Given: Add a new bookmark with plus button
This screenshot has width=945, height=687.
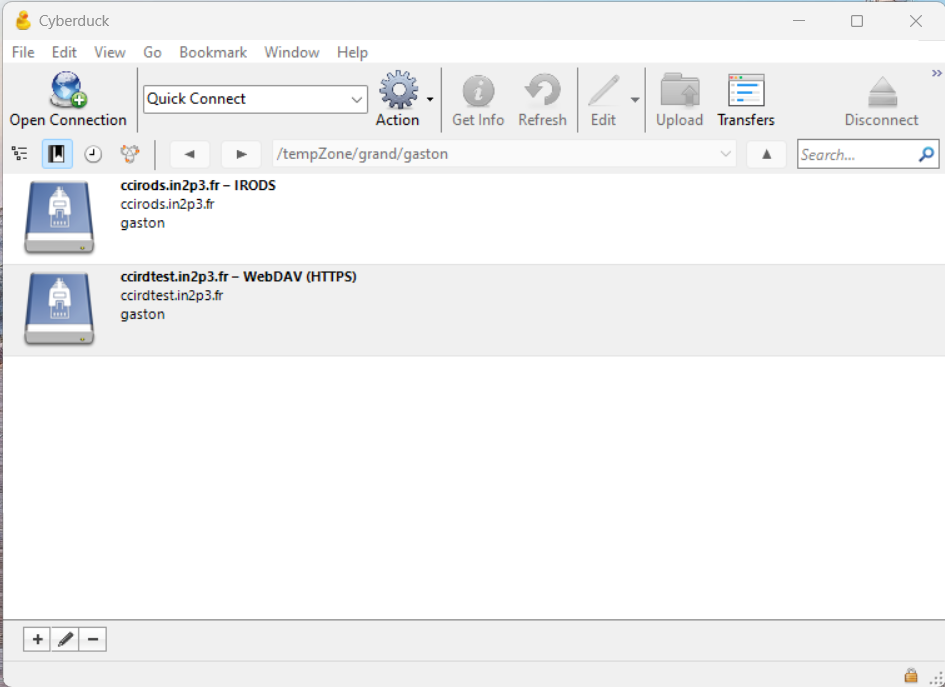Looking at the screenshot, I should 37,639.
